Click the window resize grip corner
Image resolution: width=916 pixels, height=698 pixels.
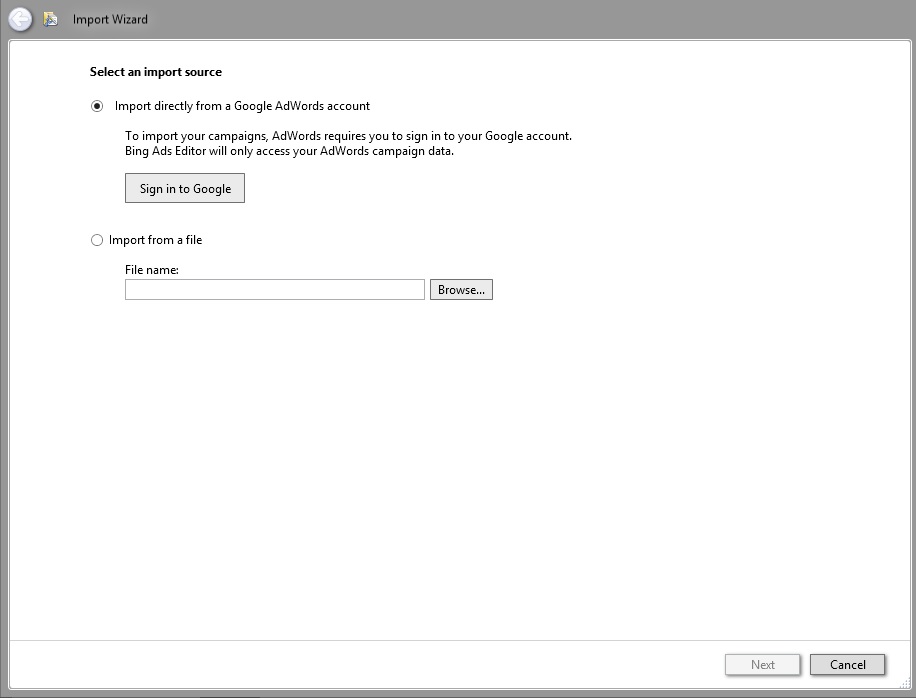tap(905, 683)
